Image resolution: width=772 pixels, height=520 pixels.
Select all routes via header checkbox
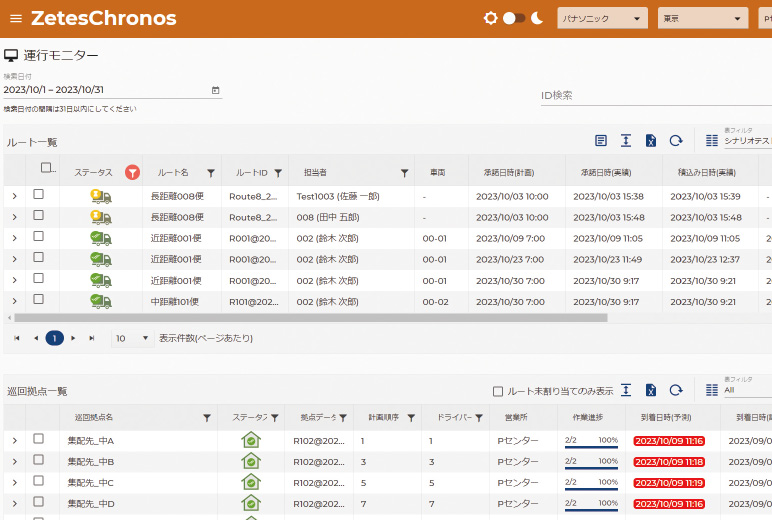[x=46, y=169]
